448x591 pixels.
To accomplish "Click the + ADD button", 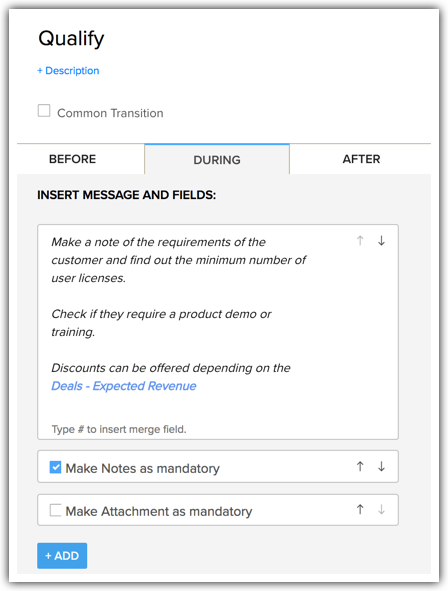I will (x=62, y=556).
